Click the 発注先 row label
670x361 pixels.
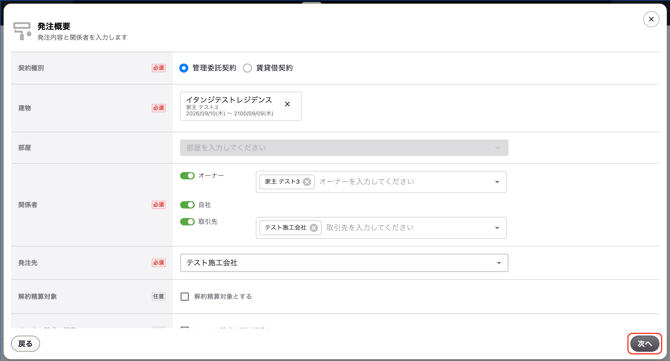pos(28,263)
